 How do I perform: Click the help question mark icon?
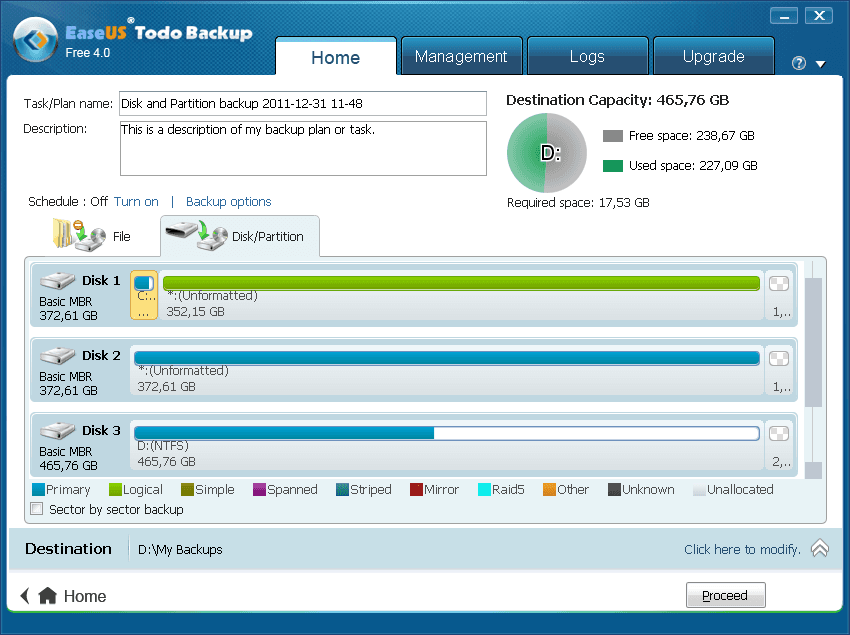click(797, 62)
